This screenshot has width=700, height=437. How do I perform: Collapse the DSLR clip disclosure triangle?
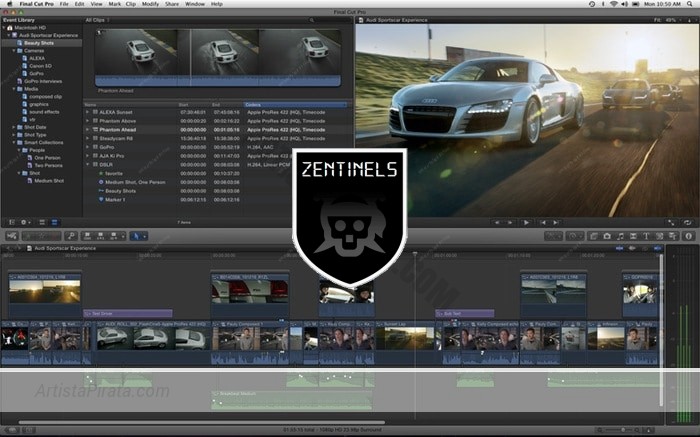click(x=88, y=165)
